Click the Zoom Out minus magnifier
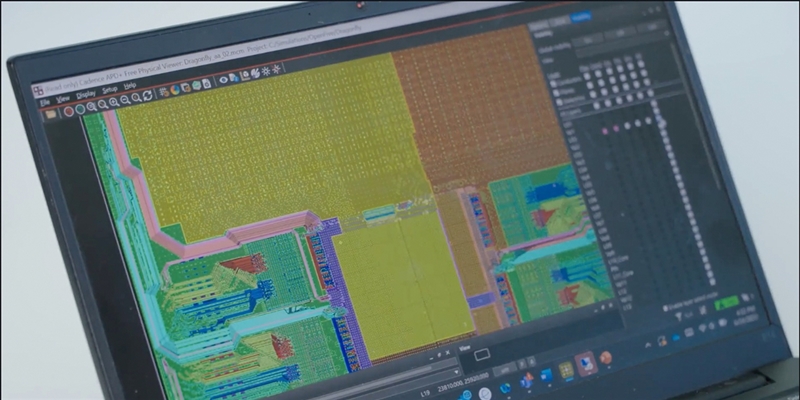 tap(126, 99)
